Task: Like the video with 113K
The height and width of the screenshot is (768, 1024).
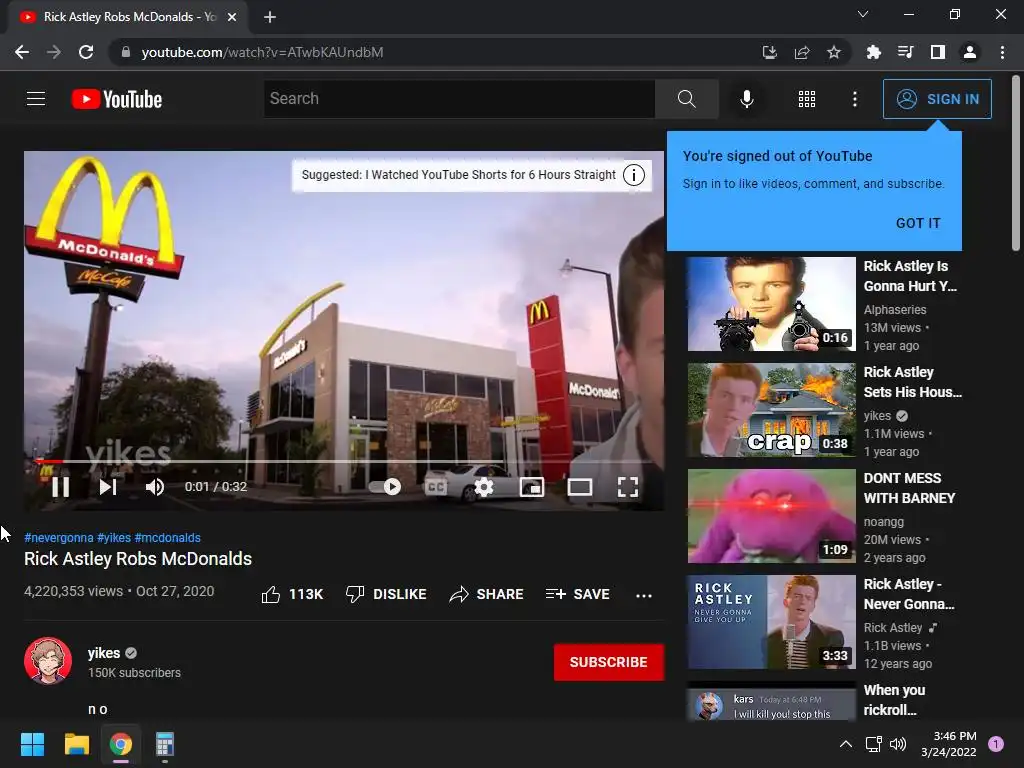Action: (x=292, y=594)
